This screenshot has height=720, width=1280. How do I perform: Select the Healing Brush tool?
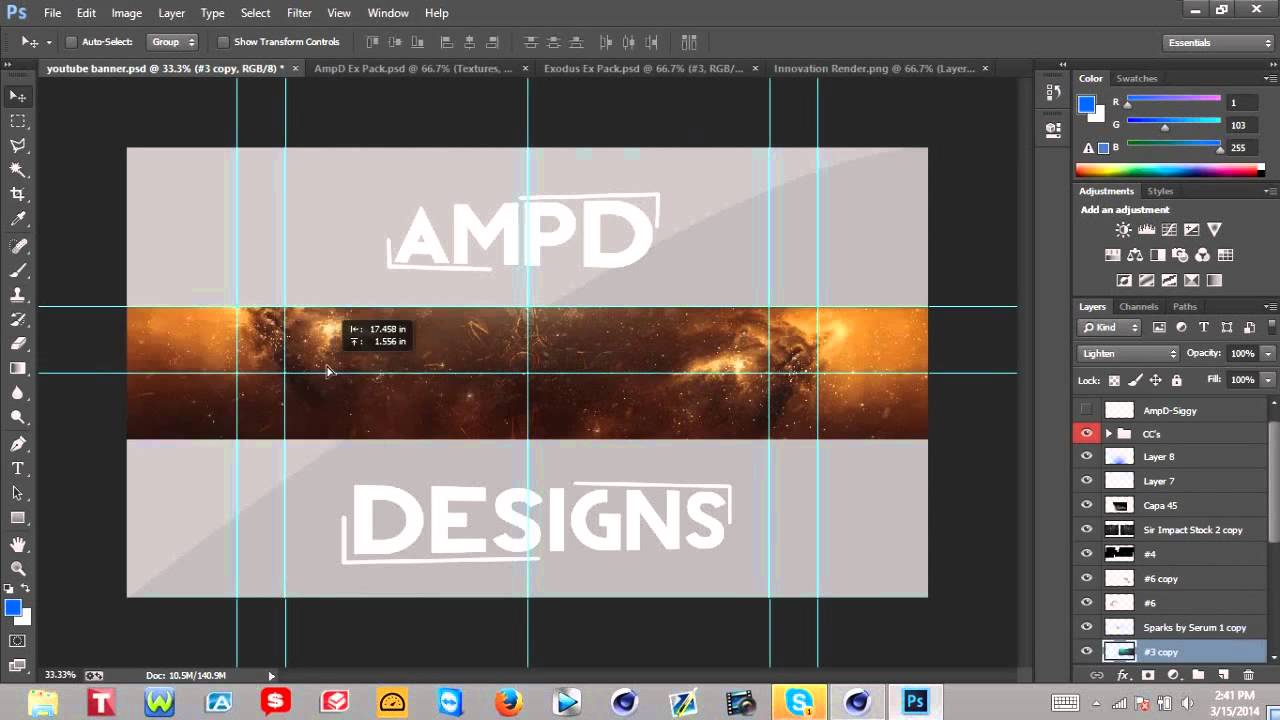coord(18,246)
